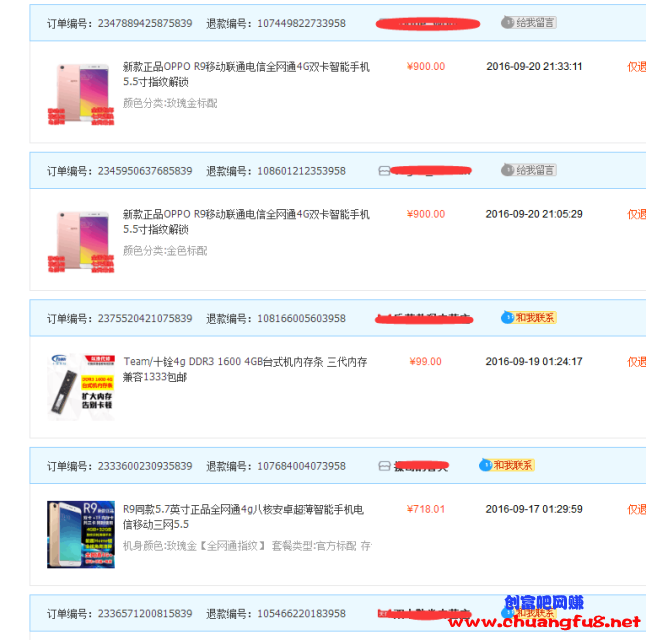Click the ¥718.01 refund amount

(x=426, y=509)
